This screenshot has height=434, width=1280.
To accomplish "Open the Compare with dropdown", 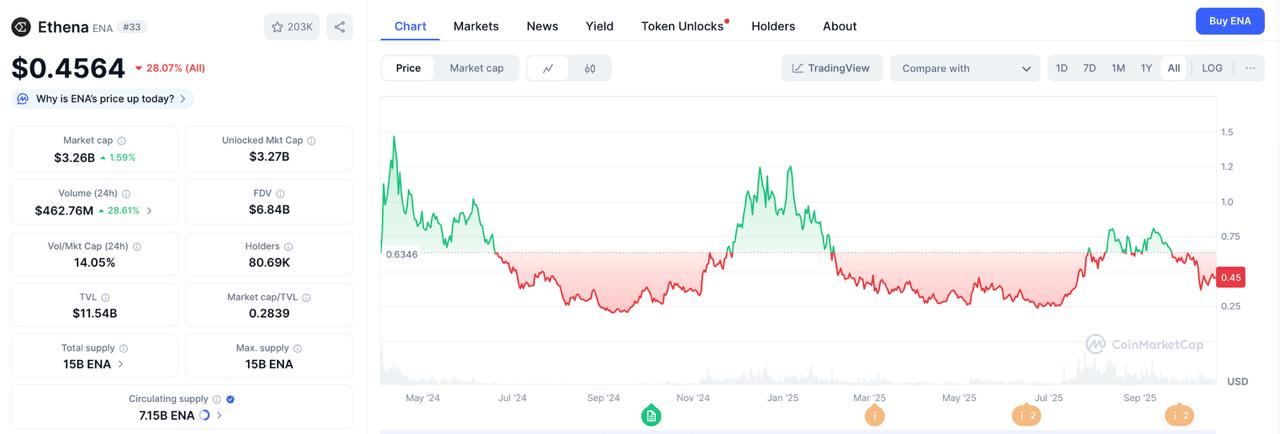I will [x=965, y=68].
